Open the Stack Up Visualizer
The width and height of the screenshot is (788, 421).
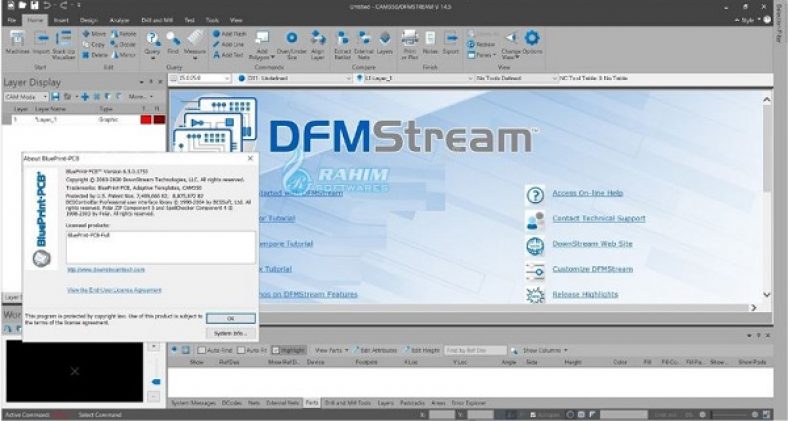[64, 44]
